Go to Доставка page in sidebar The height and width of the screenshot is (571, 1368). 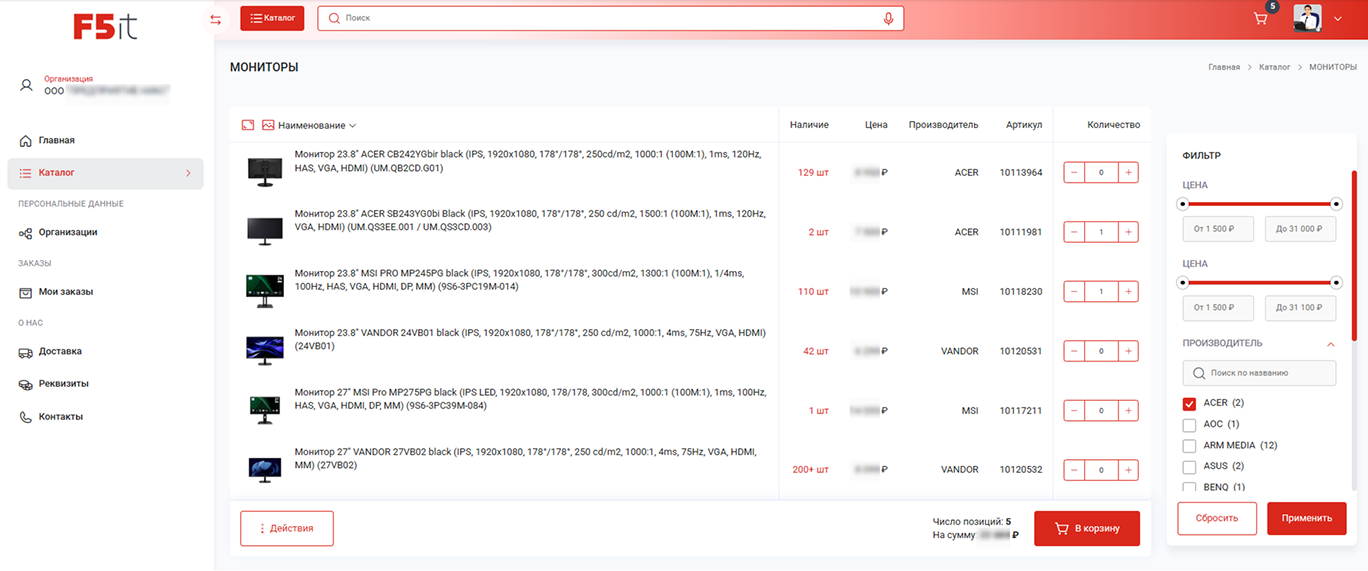[60, 352]
